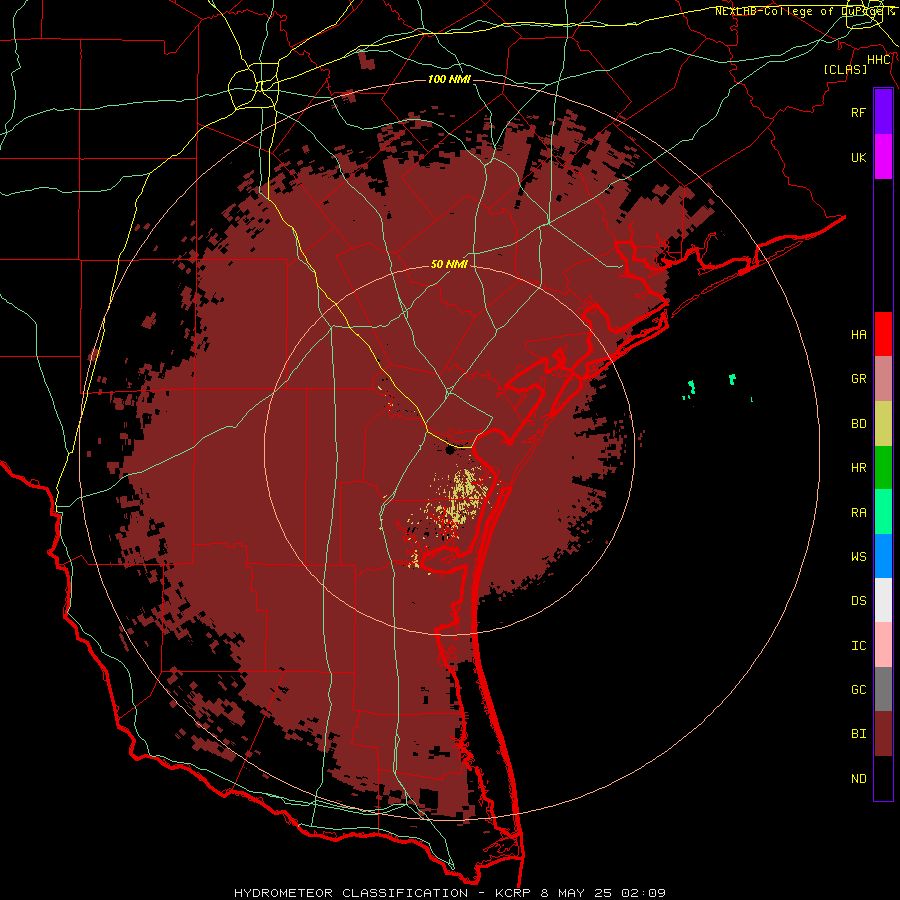Click the black radar site dot at center
Image resolution: width=900 pixels, height=900 pixels.
[451, 450]
